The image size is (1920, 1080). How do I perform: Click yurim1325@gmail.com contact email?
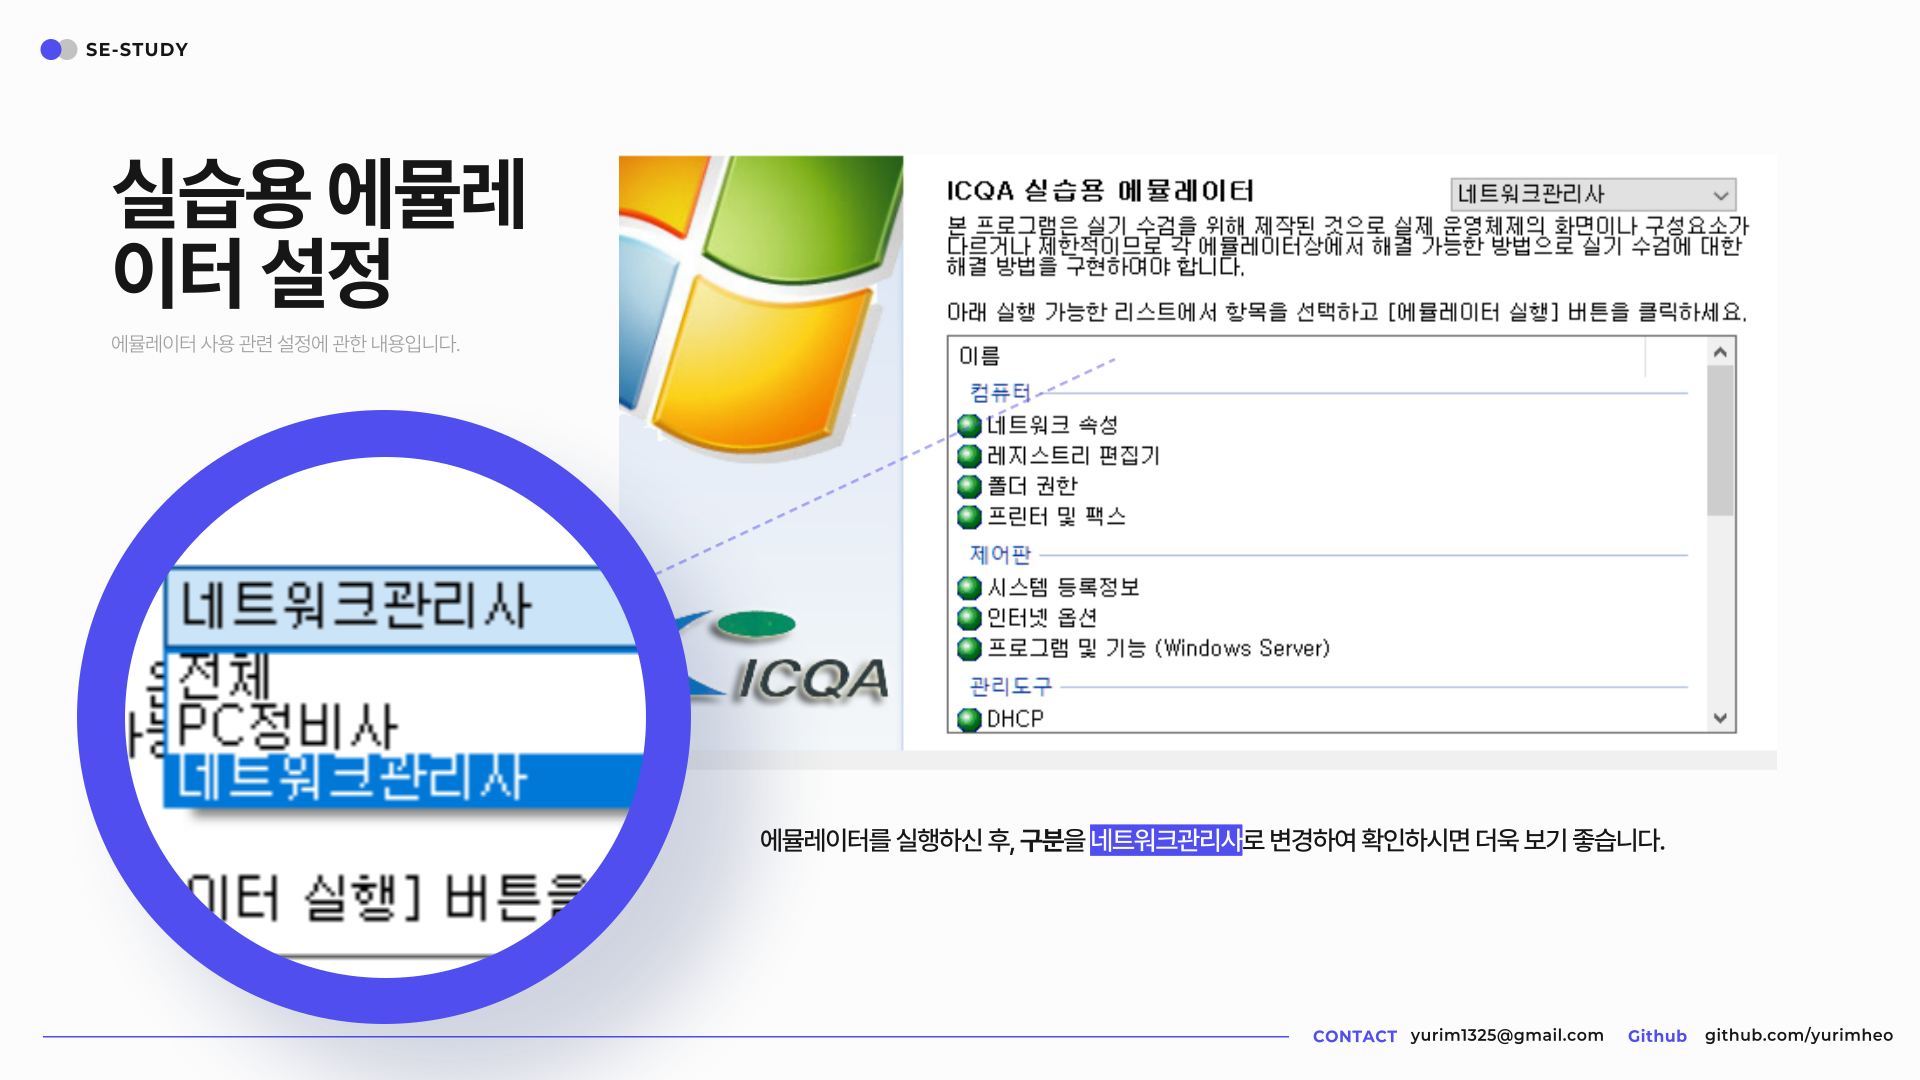[x=1506, y=1035]
